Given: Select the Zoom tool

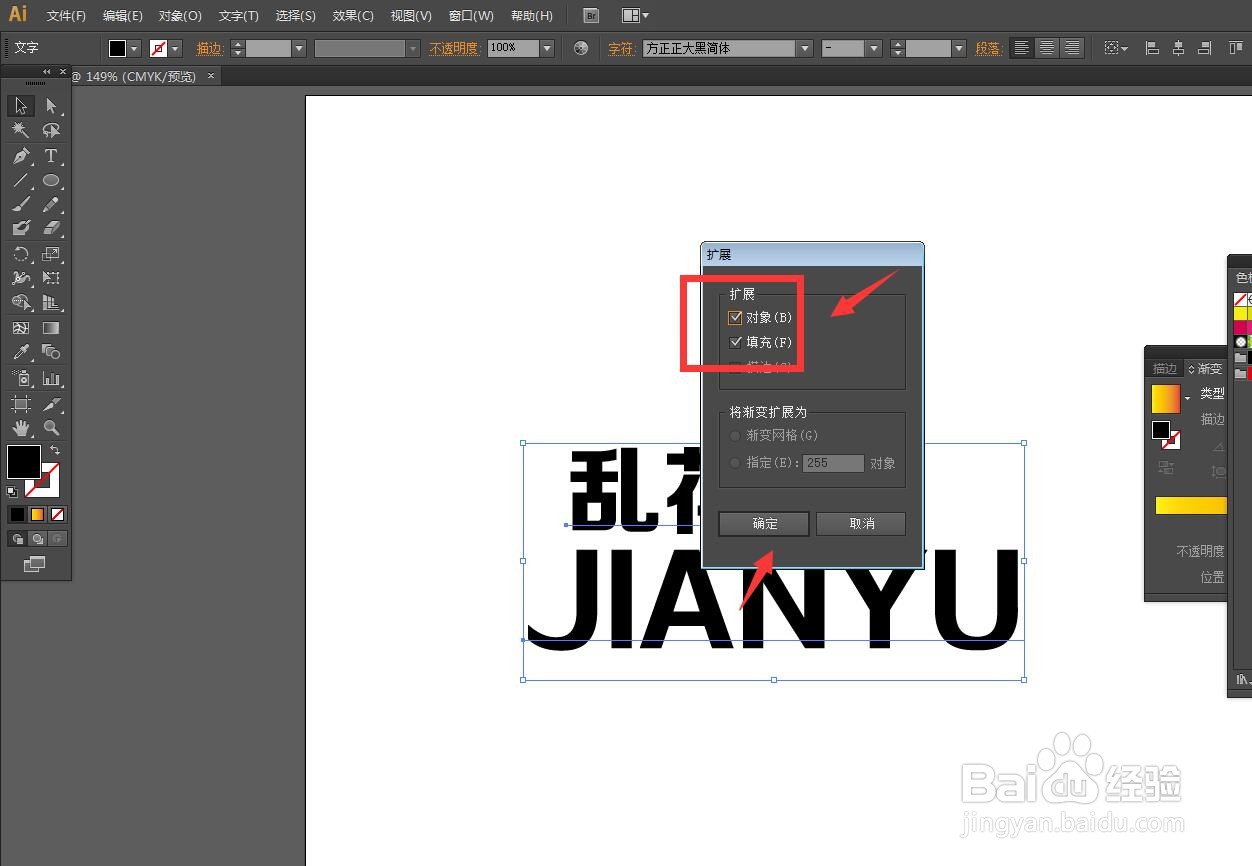Looking at the screenshot, I should pos(51,428).
